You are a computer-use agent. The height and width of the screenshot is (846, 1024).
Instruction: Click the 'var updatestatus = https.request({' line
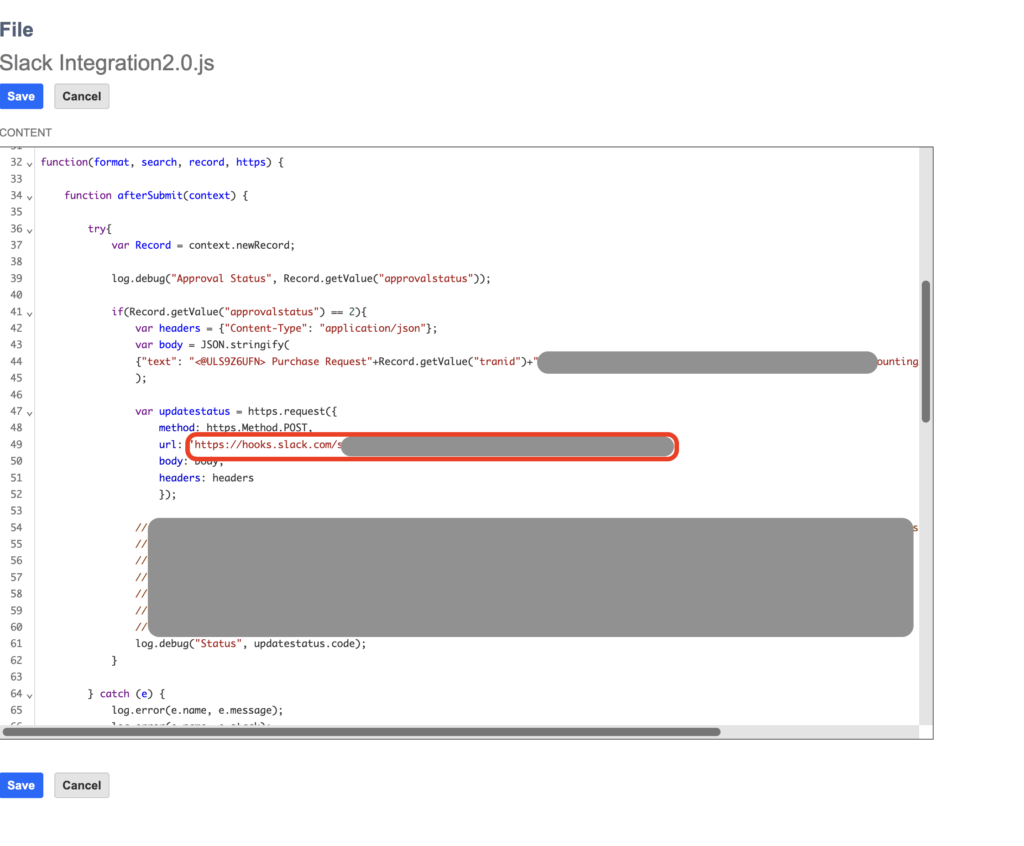coord(236,411)
